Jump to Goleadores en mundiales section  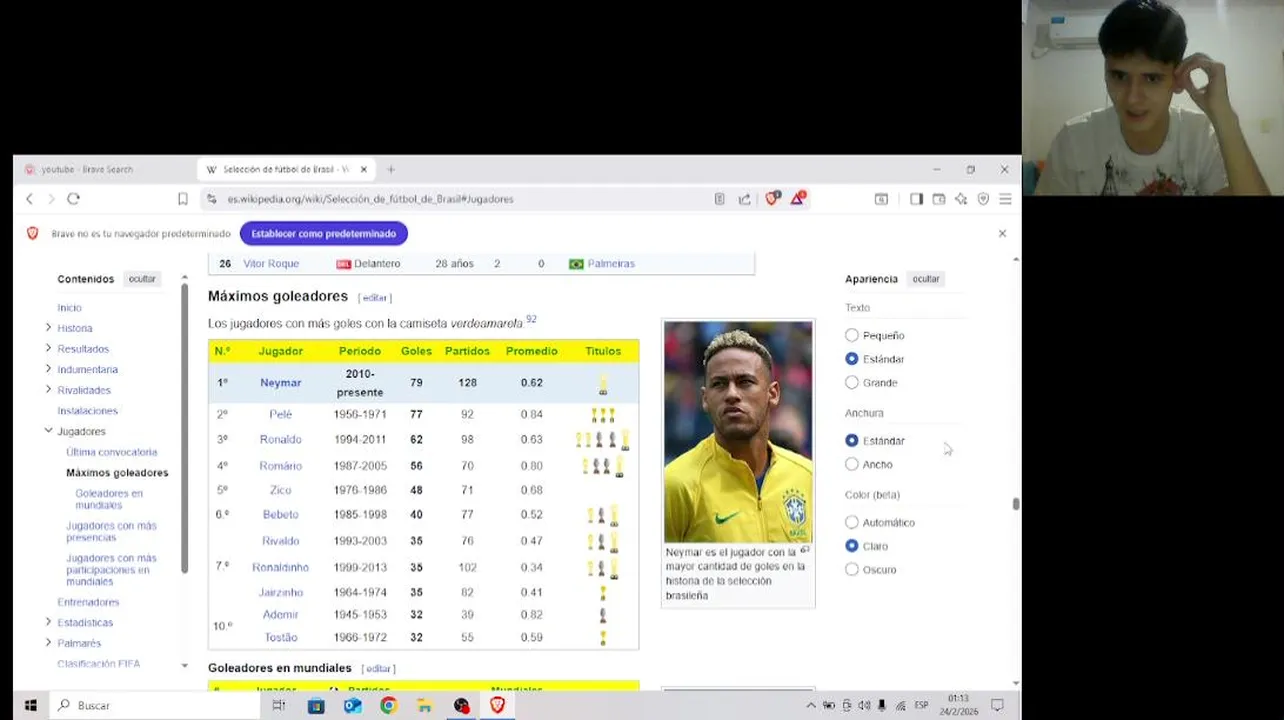click(x=109, y=499)
